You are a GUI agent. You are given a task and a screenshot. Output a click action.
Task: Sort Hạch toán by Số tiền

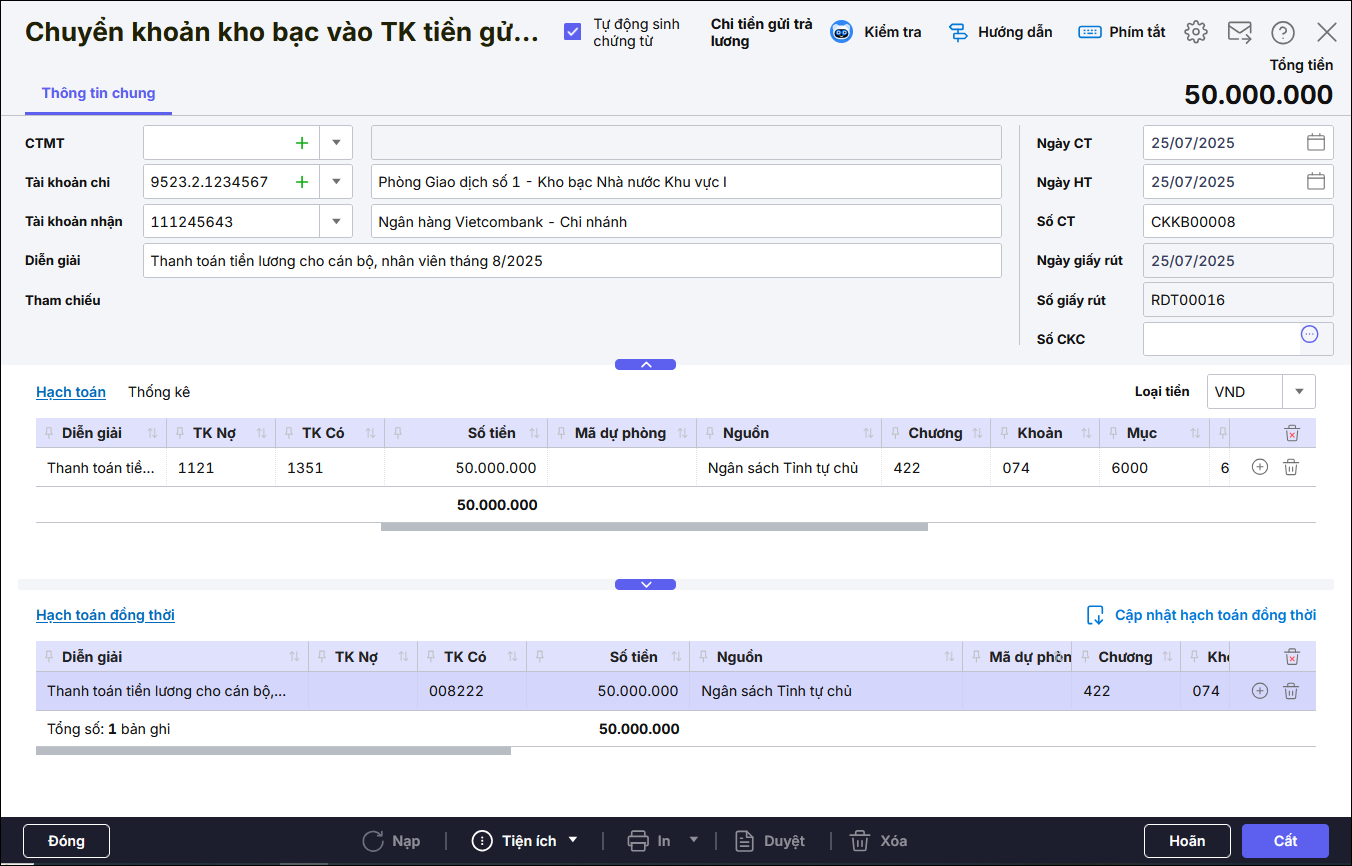(x=534, y=433)
